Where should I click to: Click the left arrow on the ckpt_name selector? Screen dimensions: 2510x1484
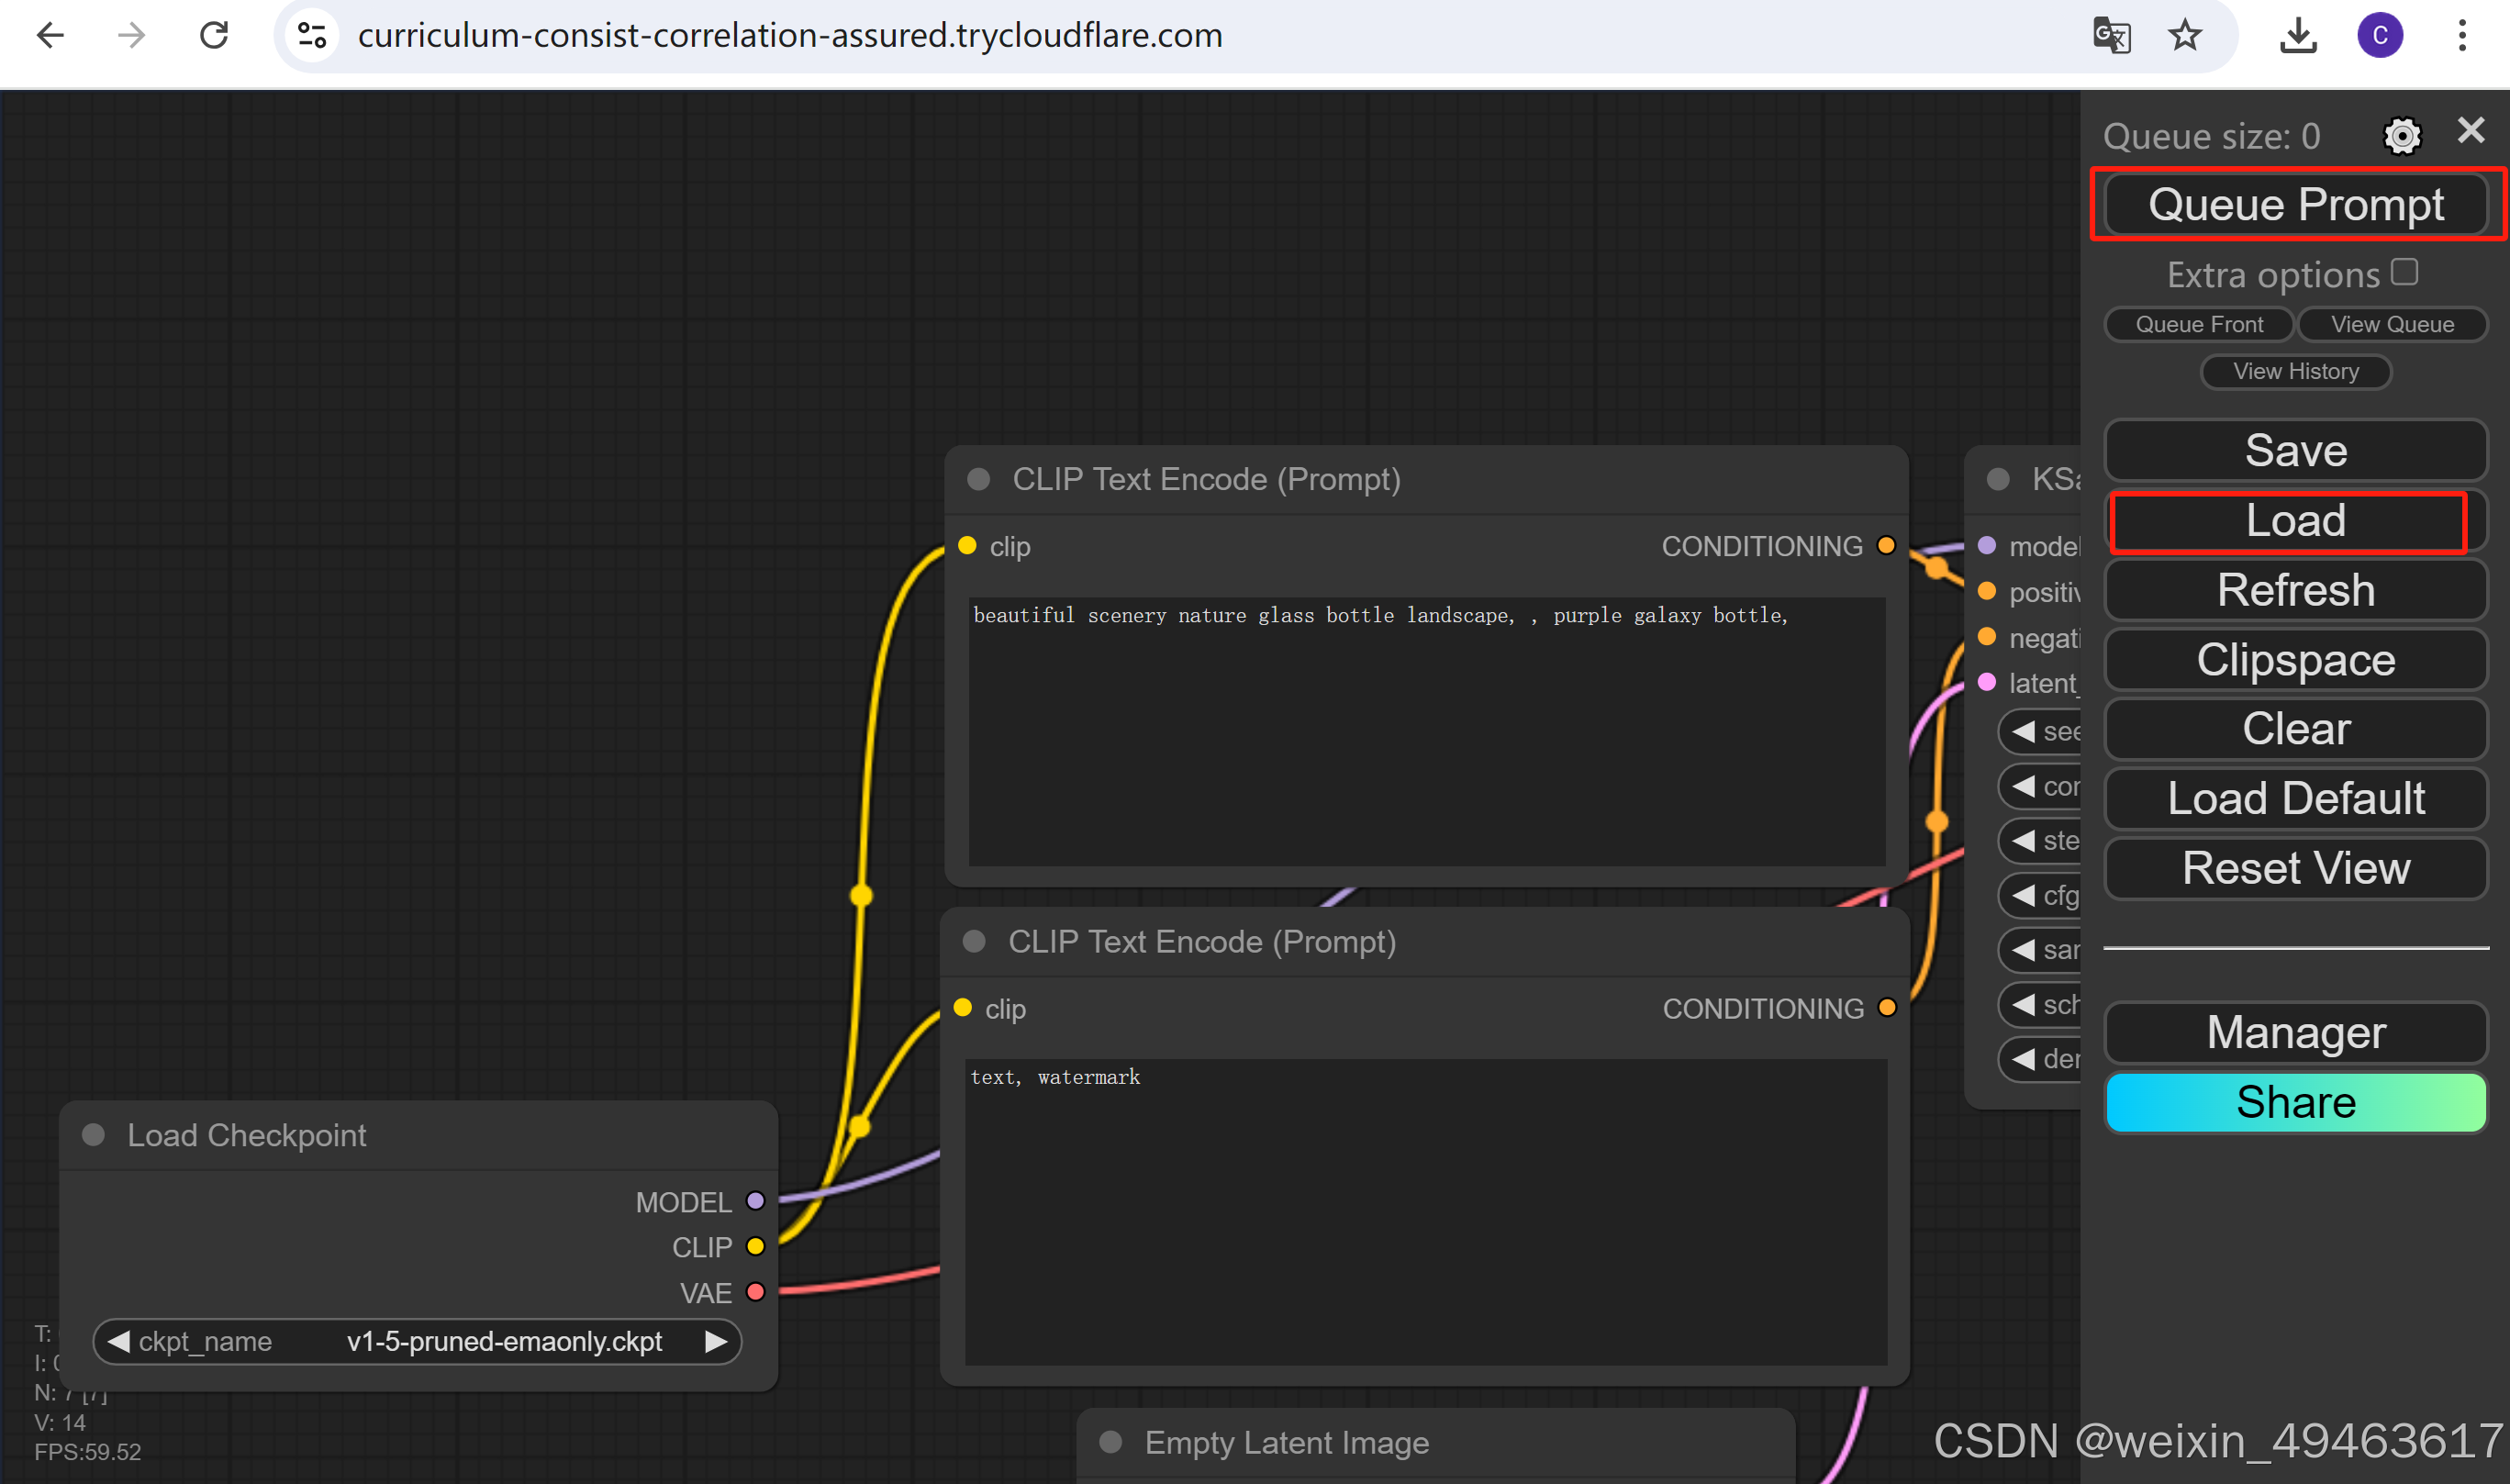pyautogui.click(x=119, y=1341)
